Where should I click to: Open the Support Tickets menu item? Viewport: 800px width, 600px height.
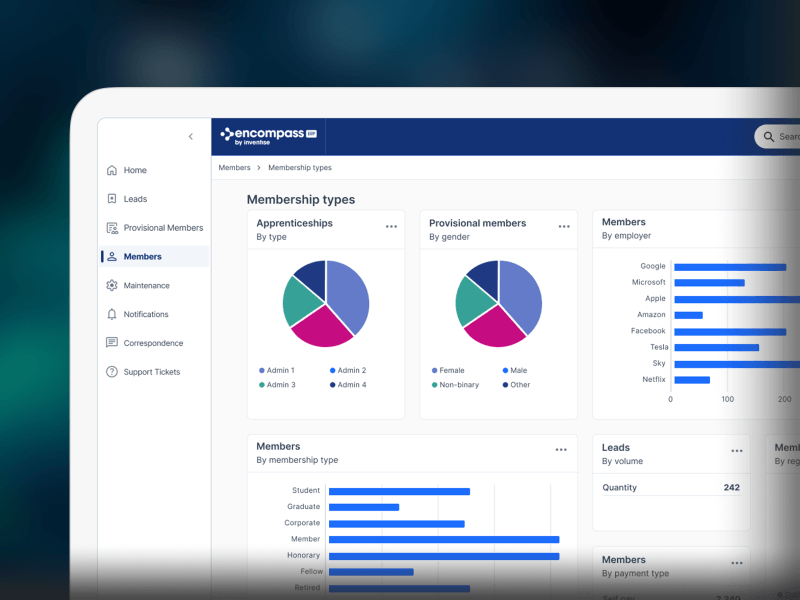coord(151,372)
